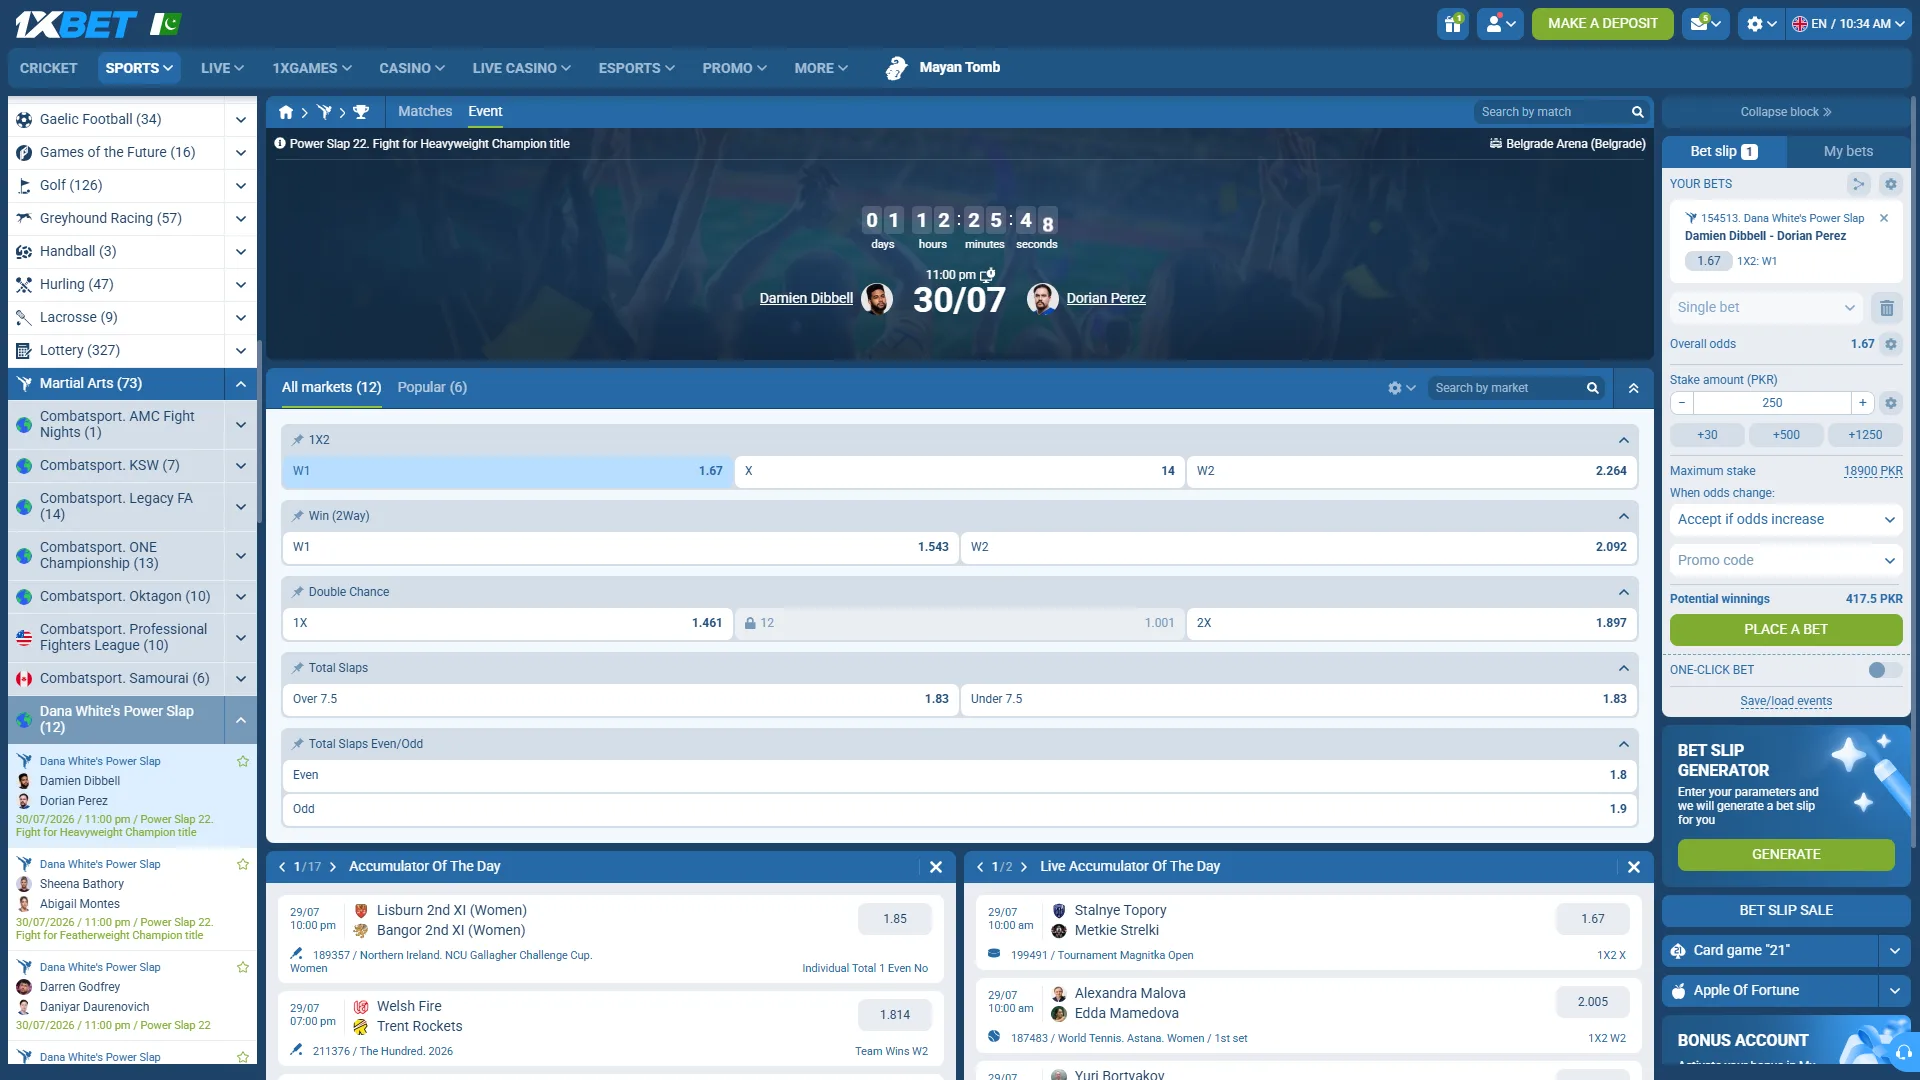Go to home breadcrumb icon
This screenshot has height=1080, width=1920.
pos(286,112)
